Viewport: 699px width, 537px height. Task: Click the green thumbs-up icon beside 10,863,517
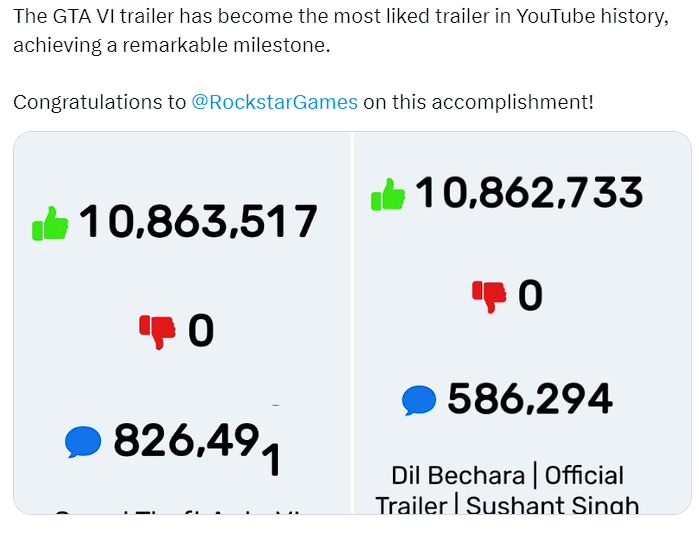pyautogui.click(x=50, y=223)
